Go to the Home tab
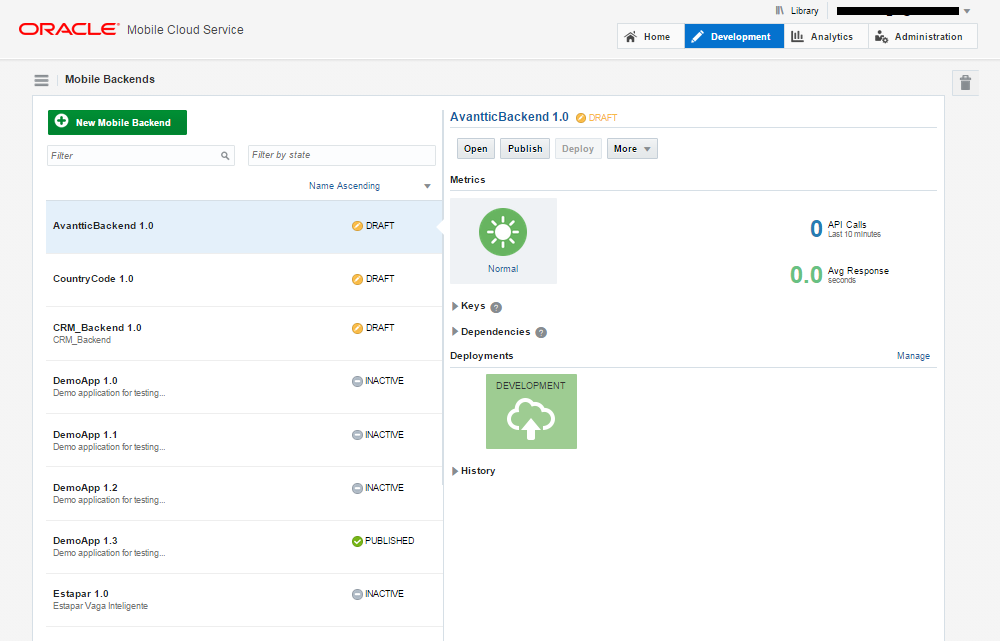The height and width of the screenshot is (641, 1000). [651, 36]
